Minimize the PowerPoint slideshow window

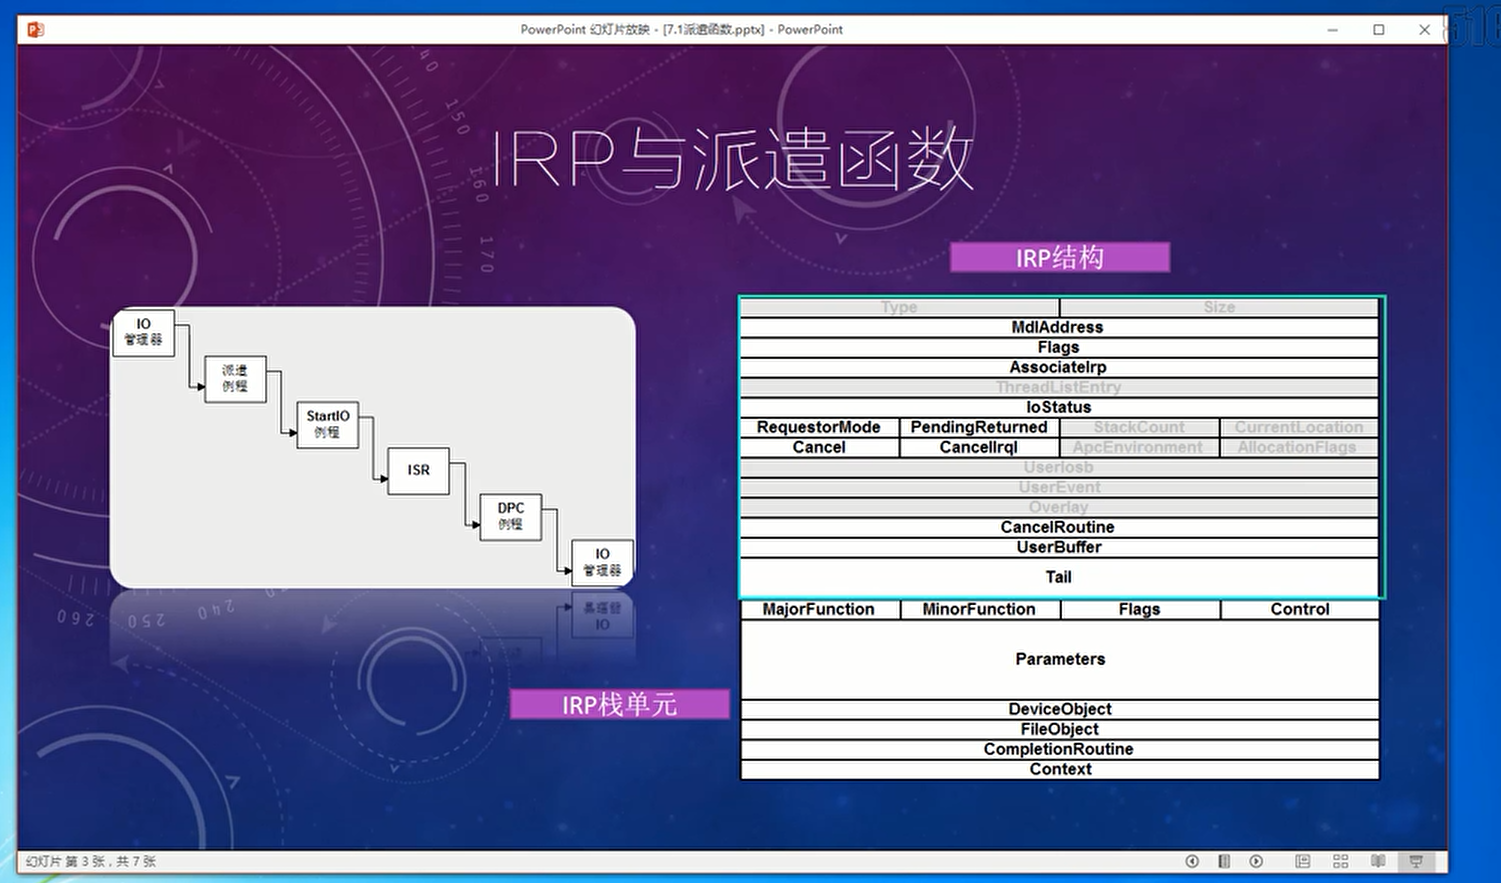[x=1332, y=30]
